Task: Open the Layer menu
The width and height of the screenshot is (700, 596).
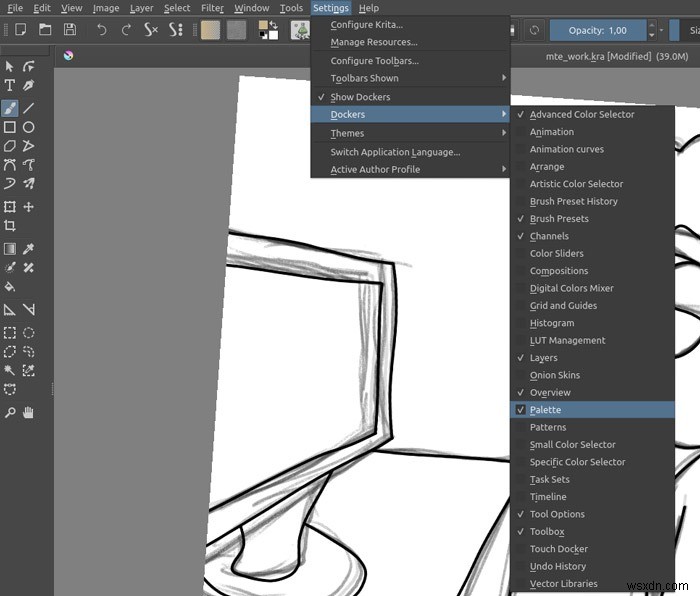Action: tap(142, 8)
